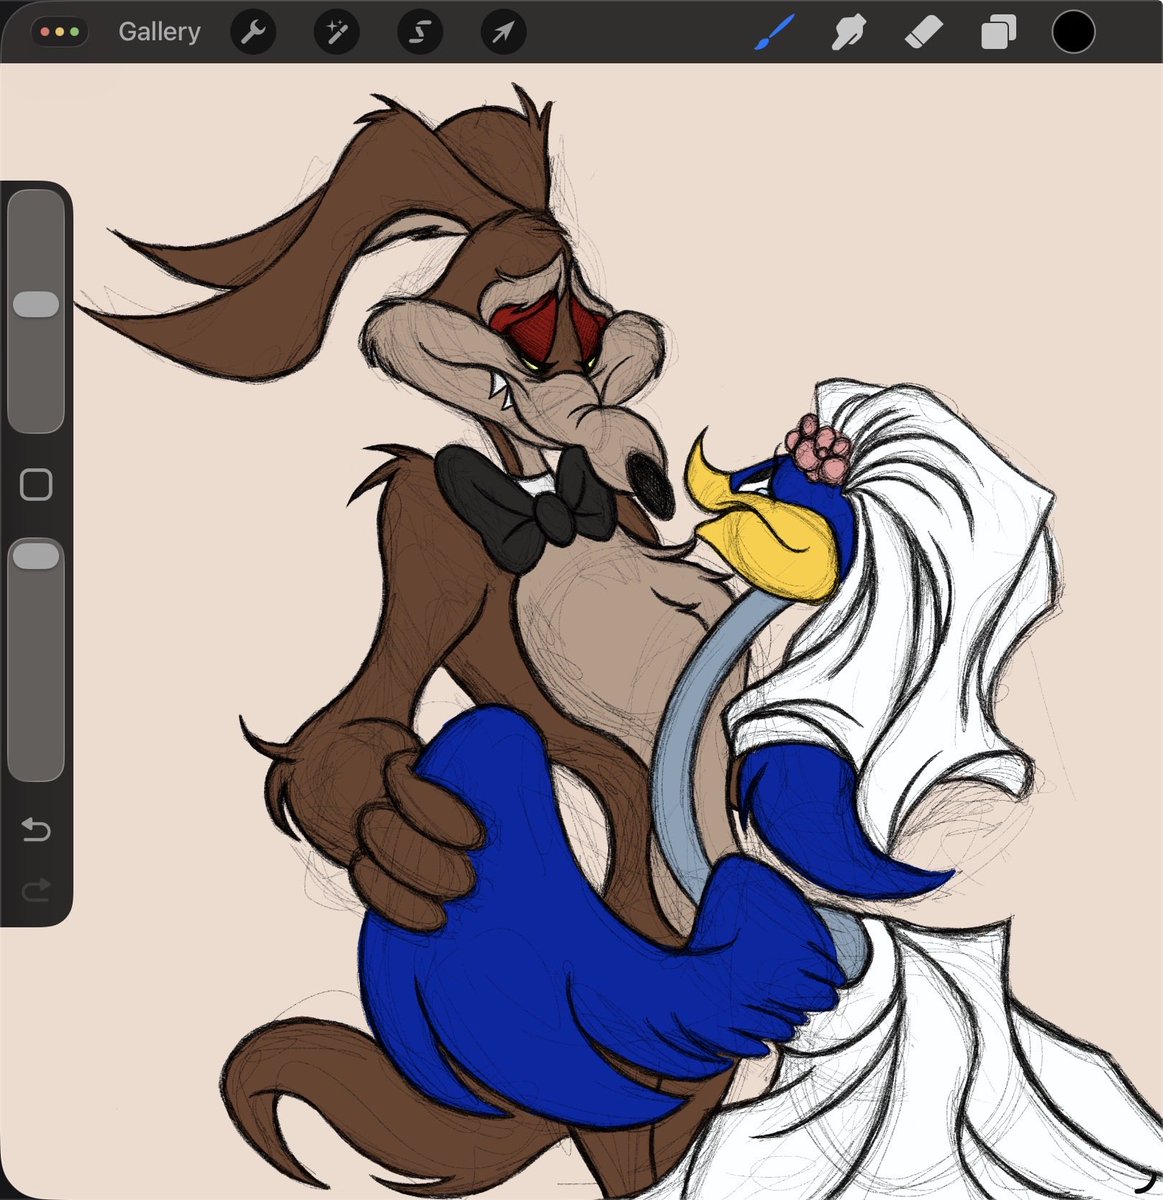Select the Eraser tool
Image resolution: width=1163 pixels, height=1200 pixels.
pos(922,32)
